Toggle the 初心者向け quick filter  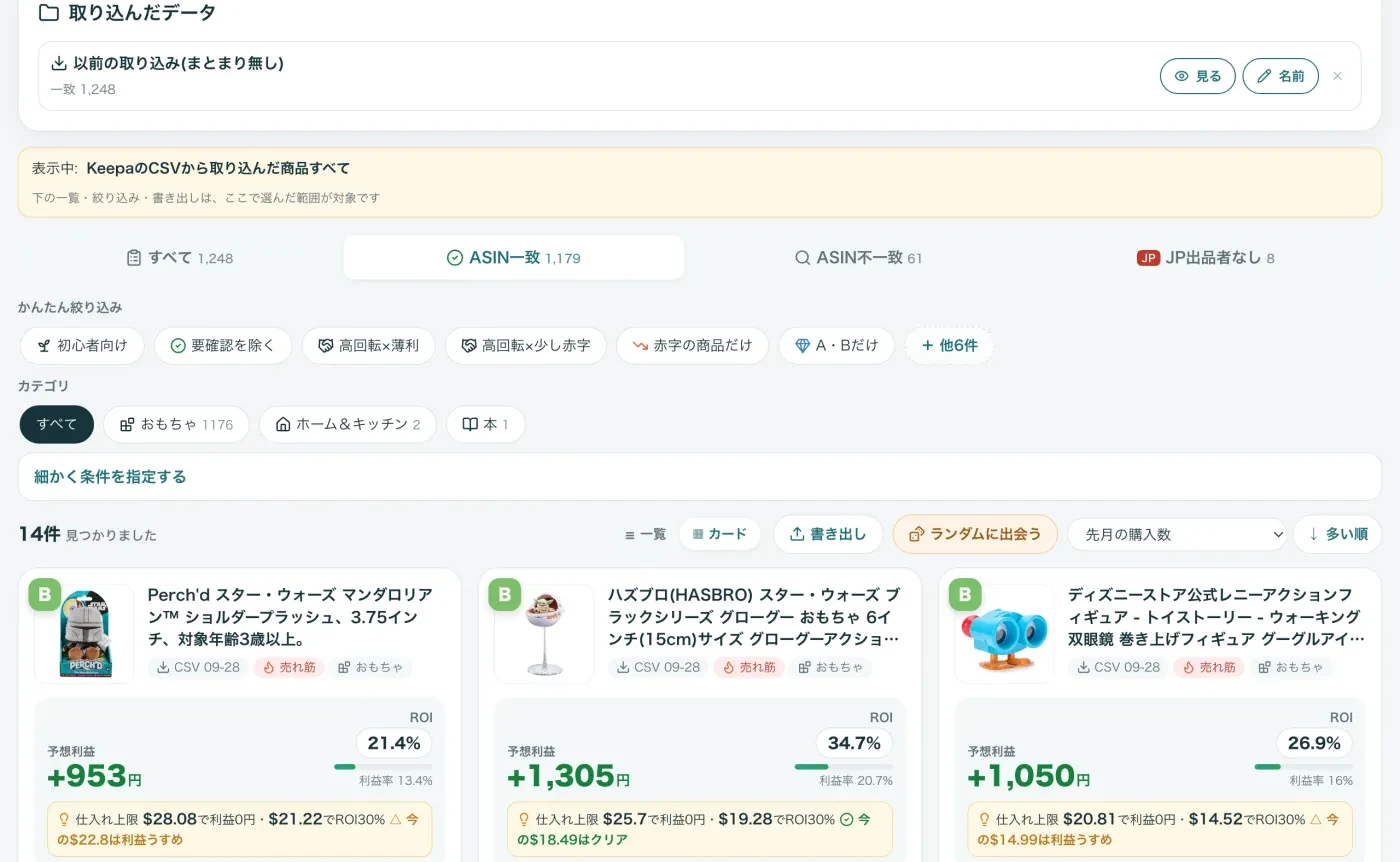click(x=82, y=346)
